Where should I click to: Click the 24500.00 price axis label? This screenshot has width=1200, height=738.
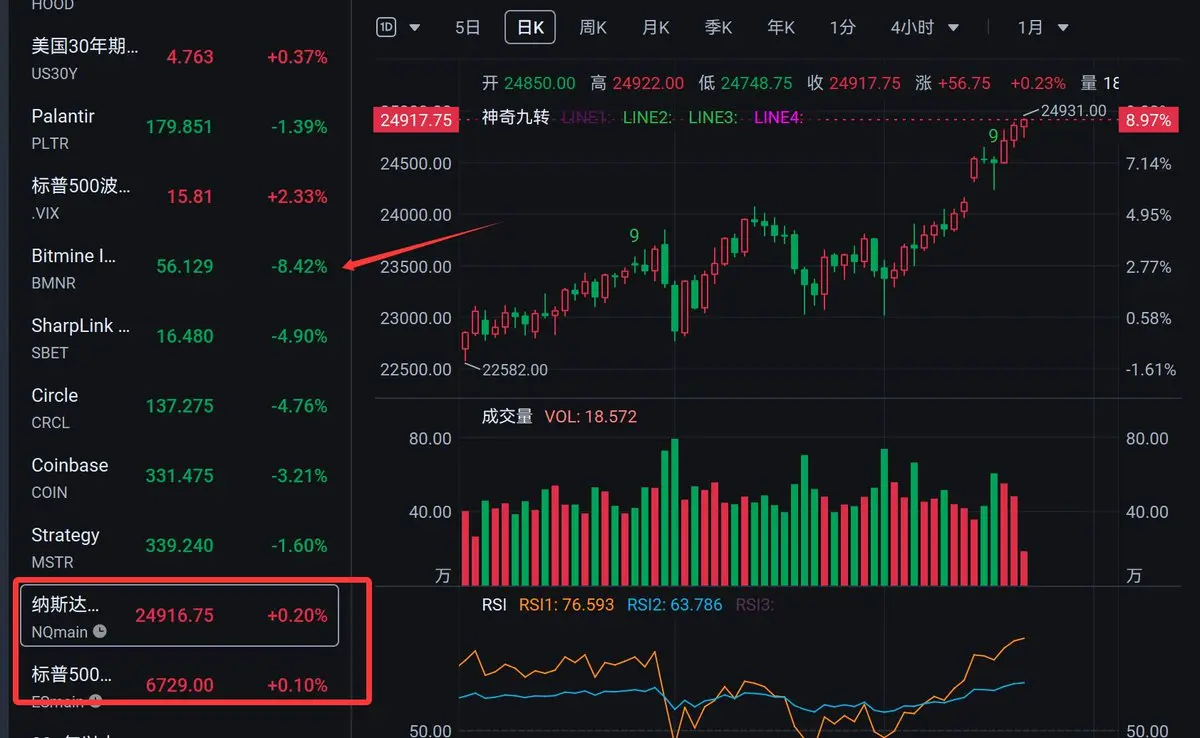click(x=415, y=163)
